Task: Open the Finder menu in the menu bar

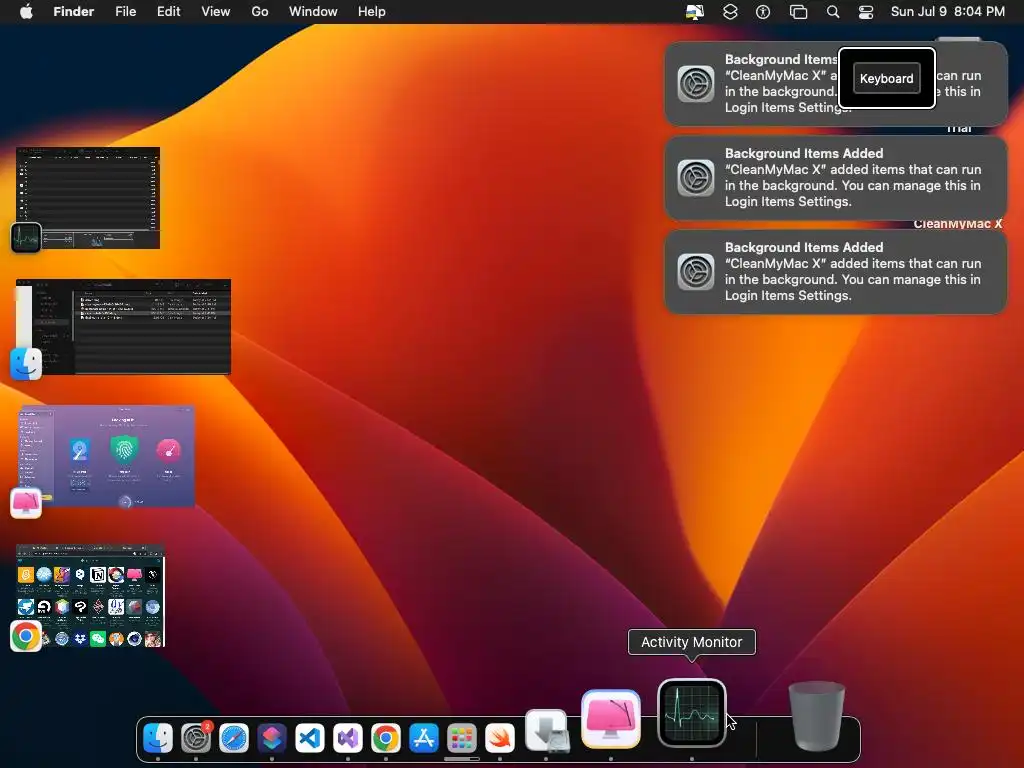Action: (74, 12)
